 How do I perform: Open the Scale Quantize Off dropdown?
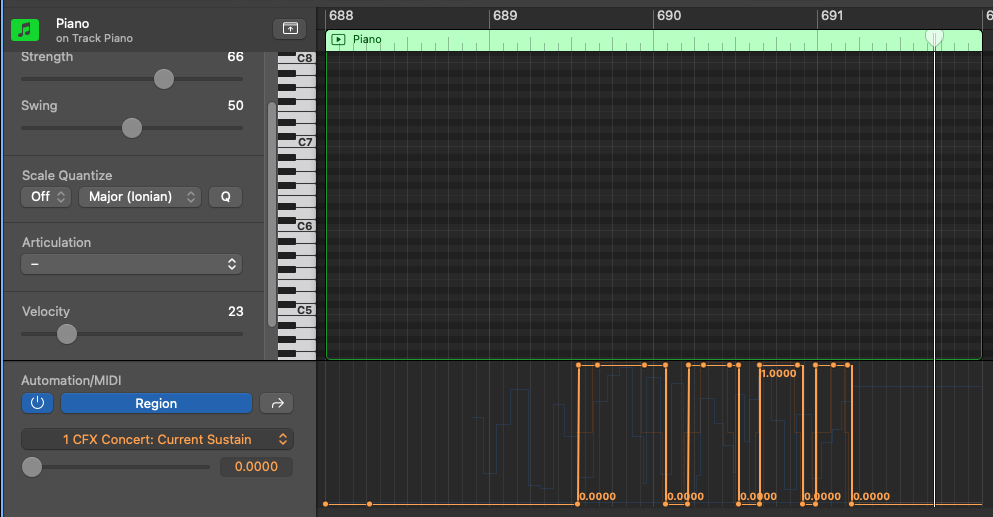click(46, 196)
